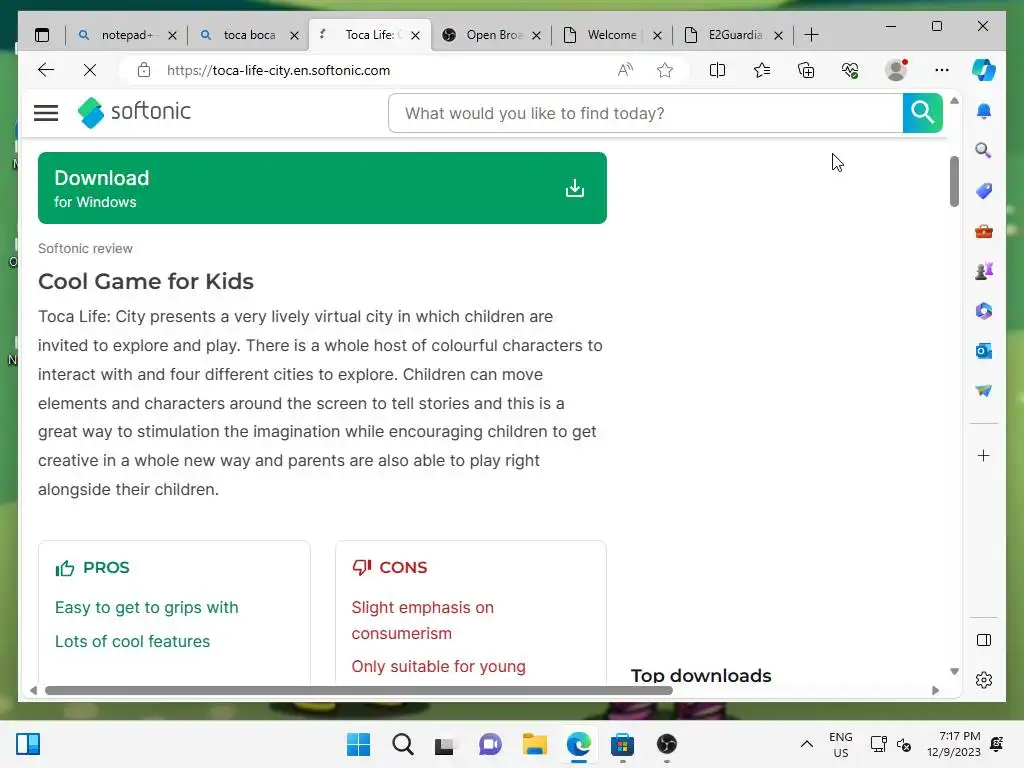Open Browser essentials heart icon

tap(850, 70)
